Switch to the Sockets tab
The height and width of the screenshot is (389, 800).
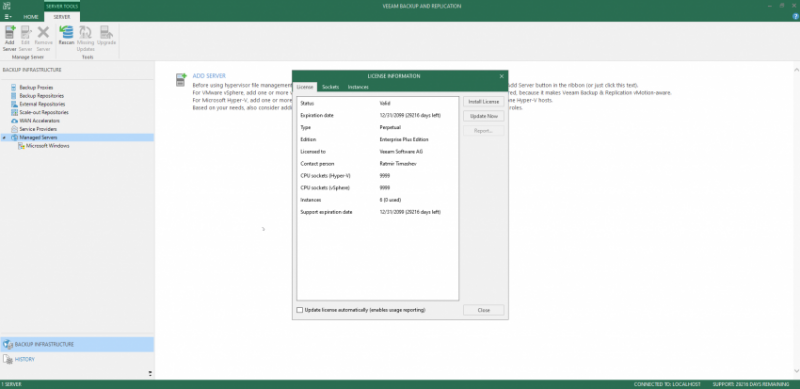(330, 87)
